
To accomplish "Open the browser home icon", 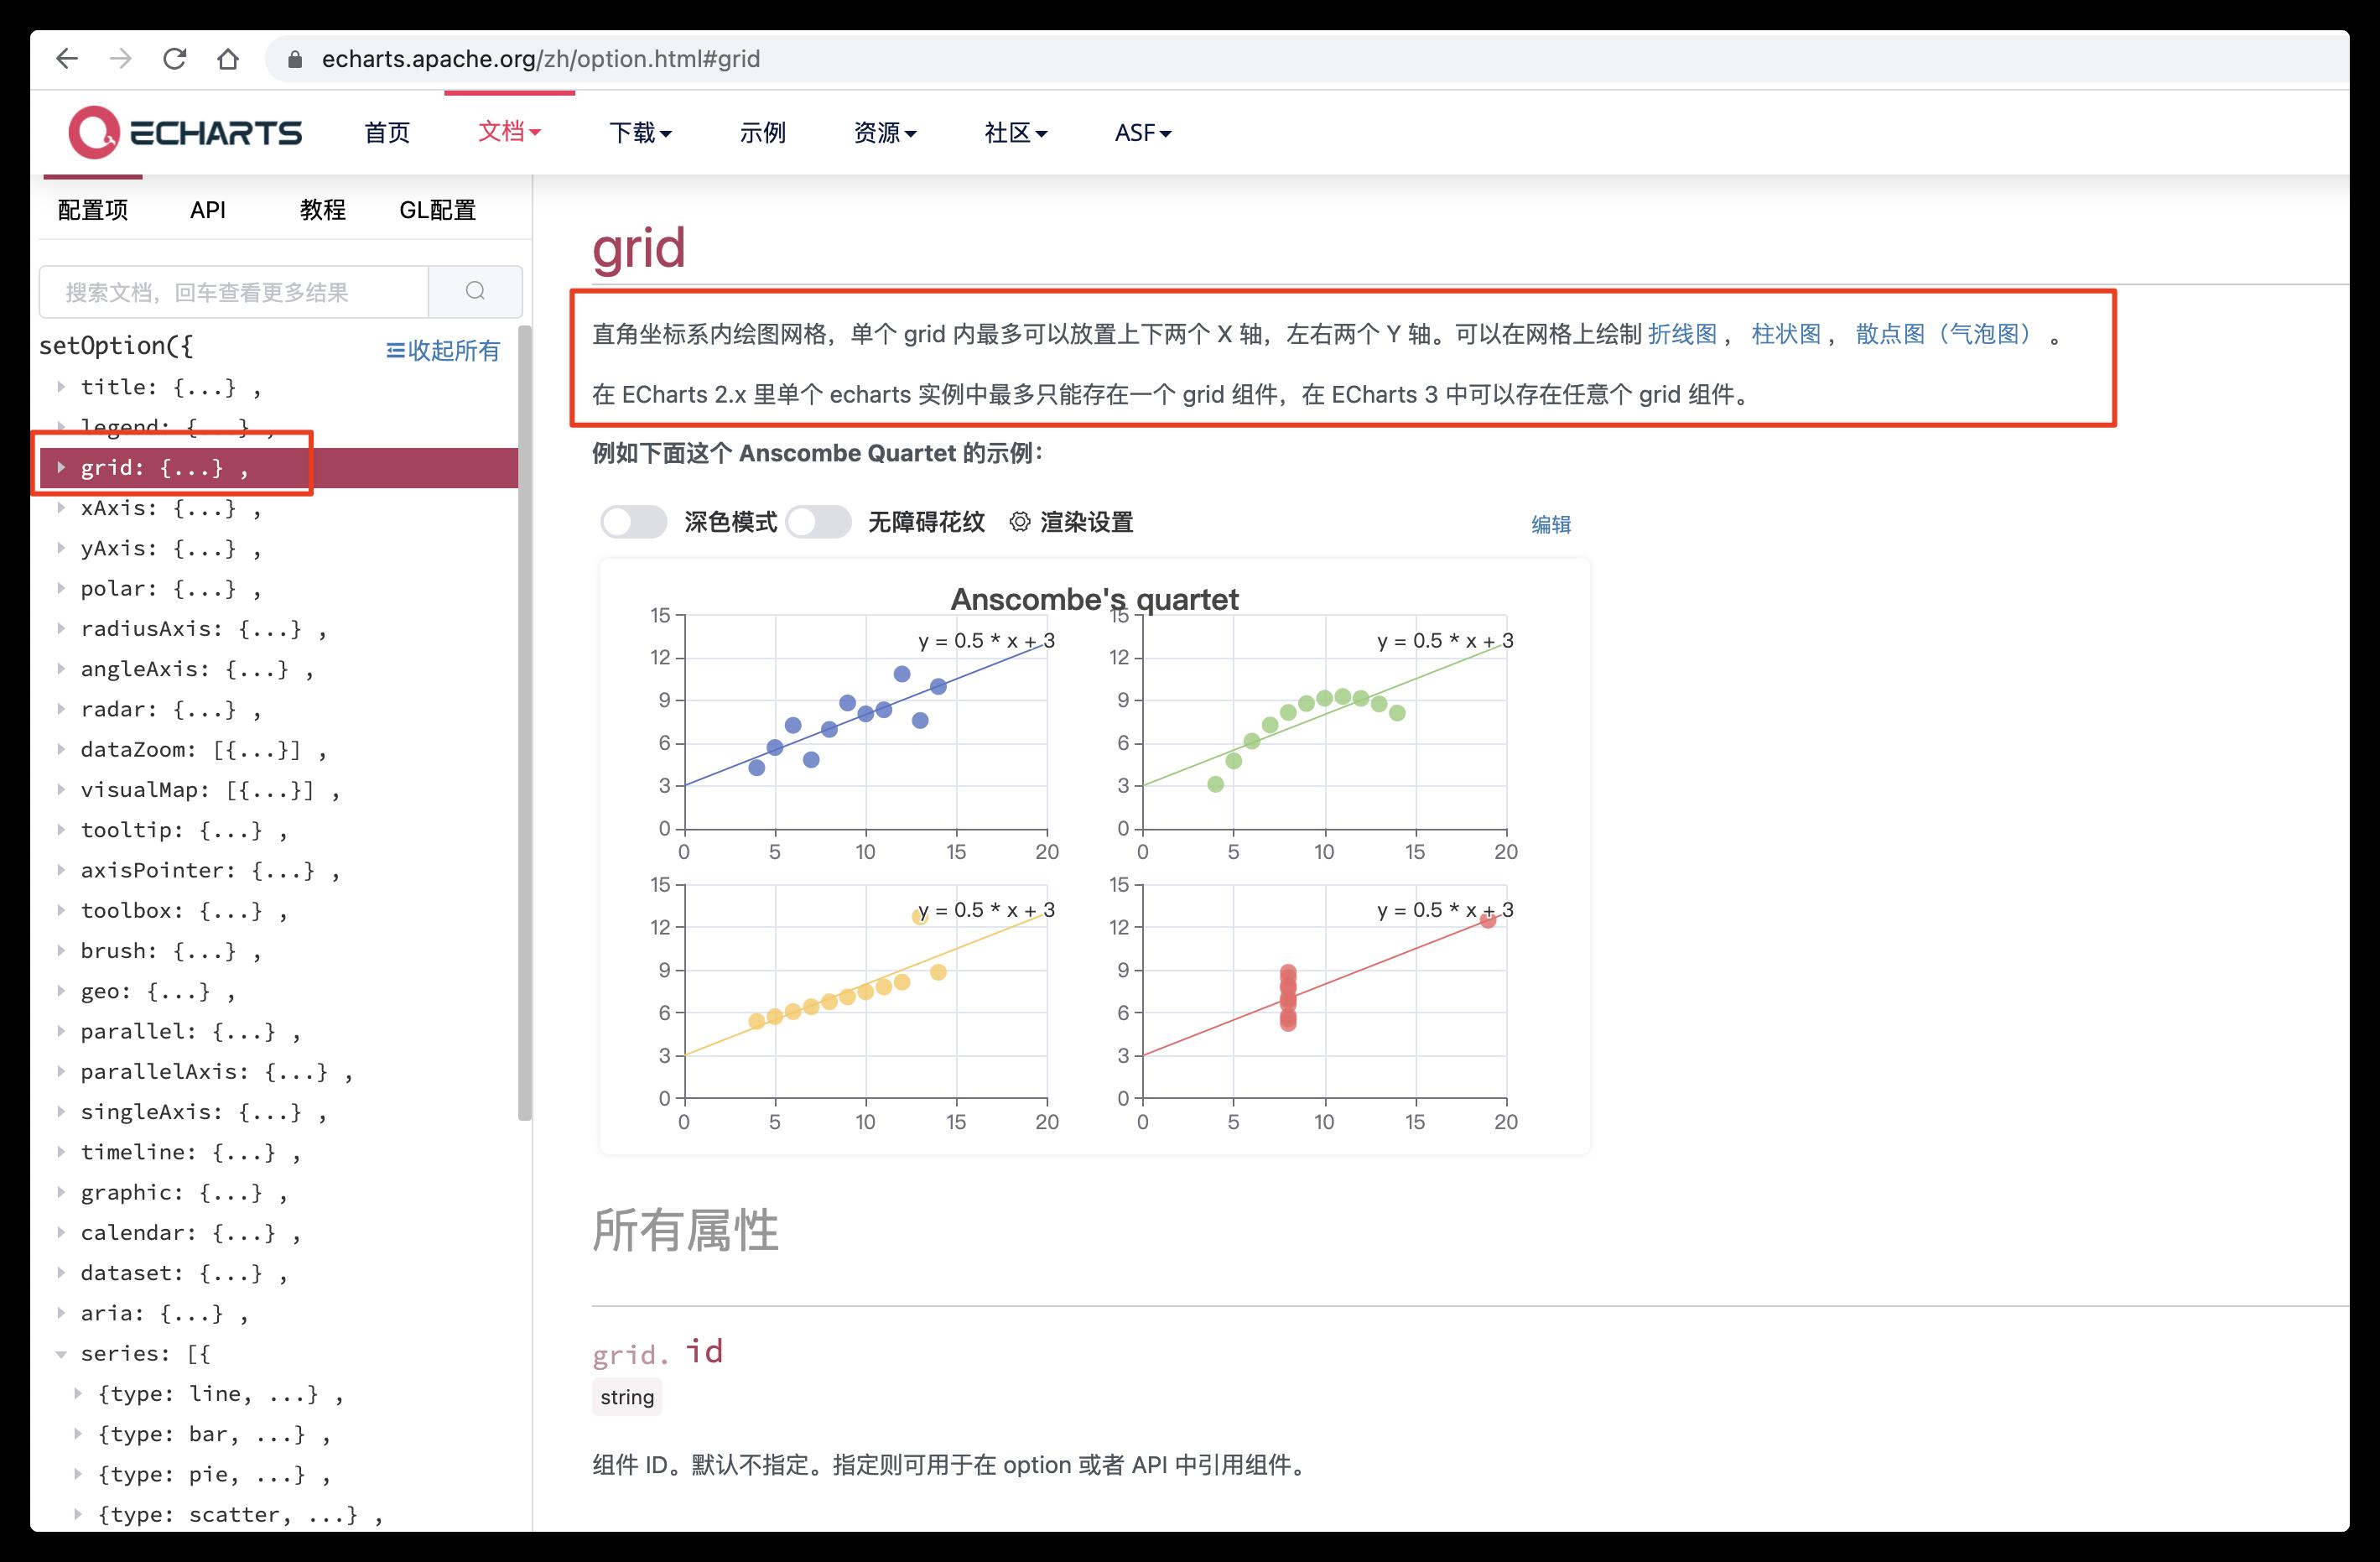I will [x=228, y=59].
